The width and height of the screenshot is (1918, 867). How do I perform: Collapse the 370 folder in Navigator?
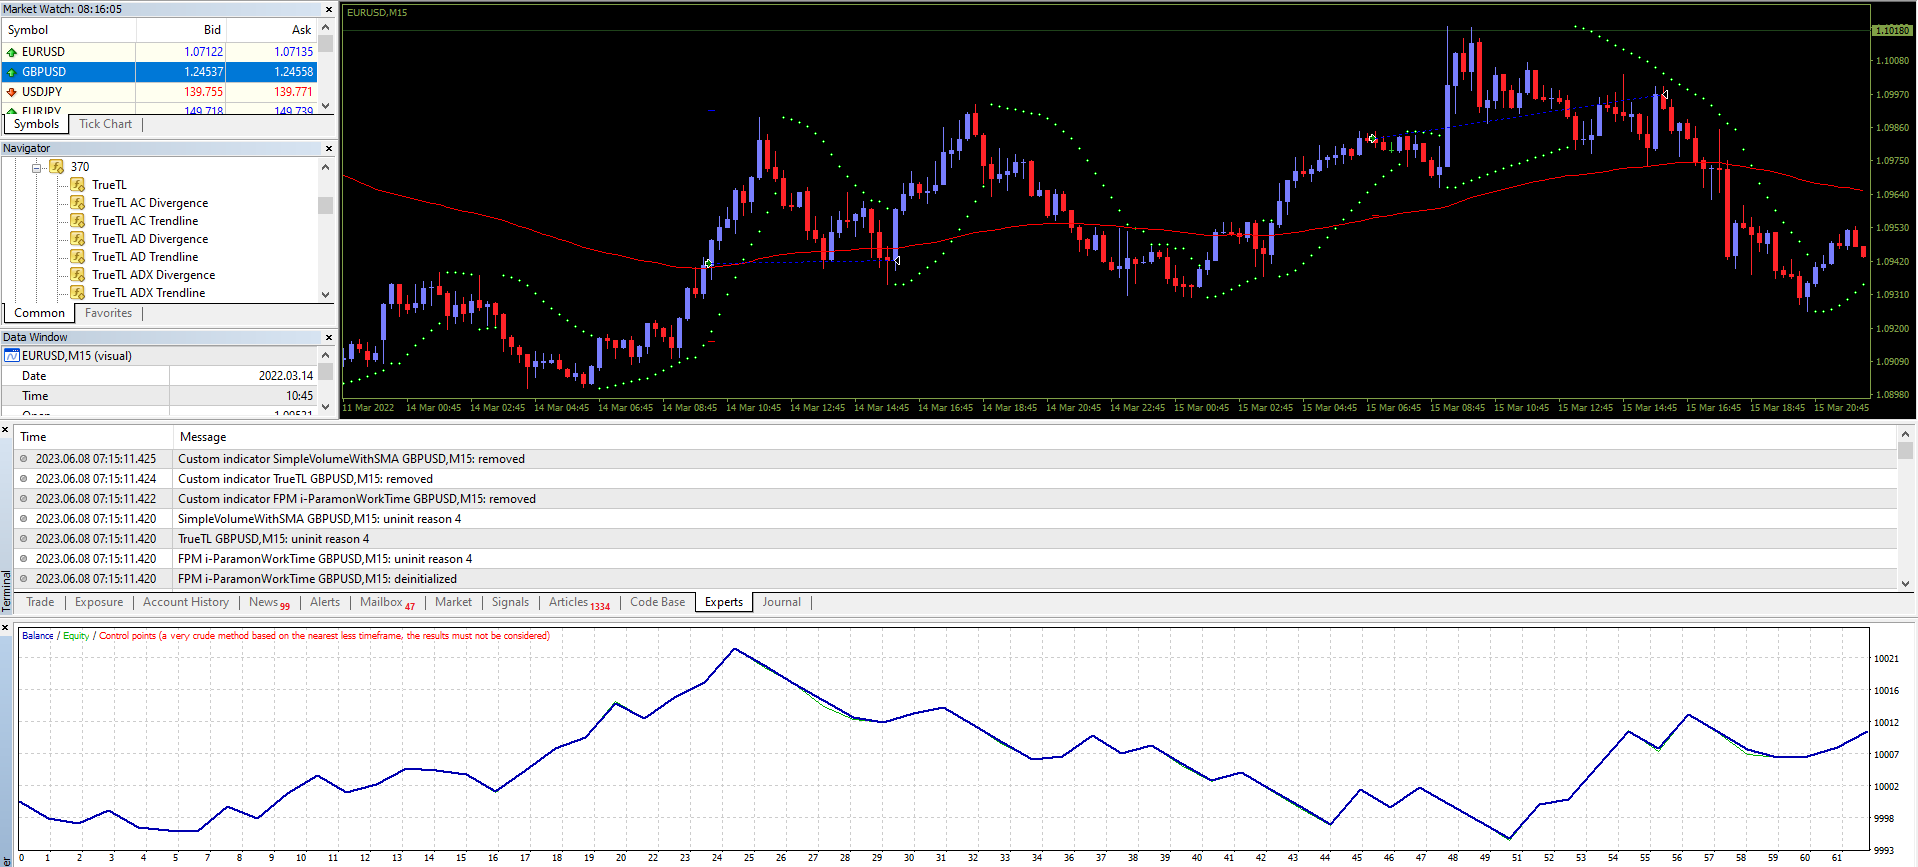pyautogui.click(x=37, y=167)
